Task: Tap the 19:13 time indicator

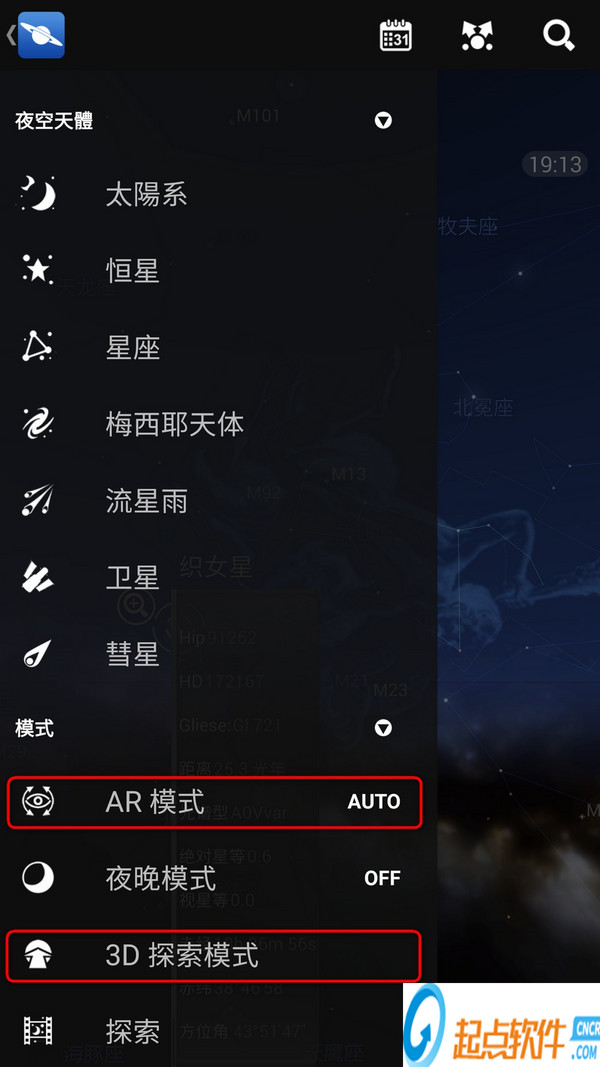Action: pos(555,164)
